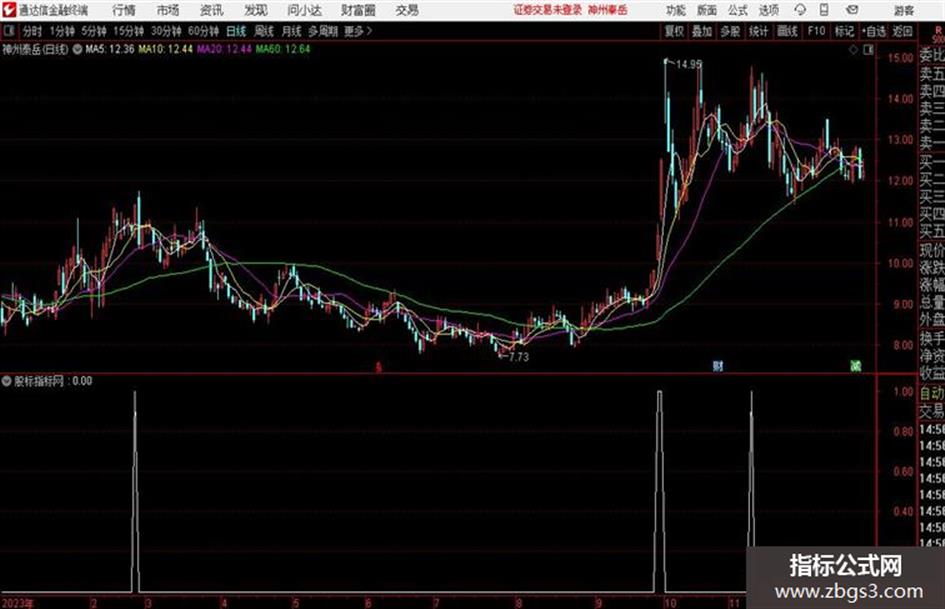Image resolution: width=945 pixels, height=609 pixels.
Task: Open the 交易 menu
Action: (407, 10)
